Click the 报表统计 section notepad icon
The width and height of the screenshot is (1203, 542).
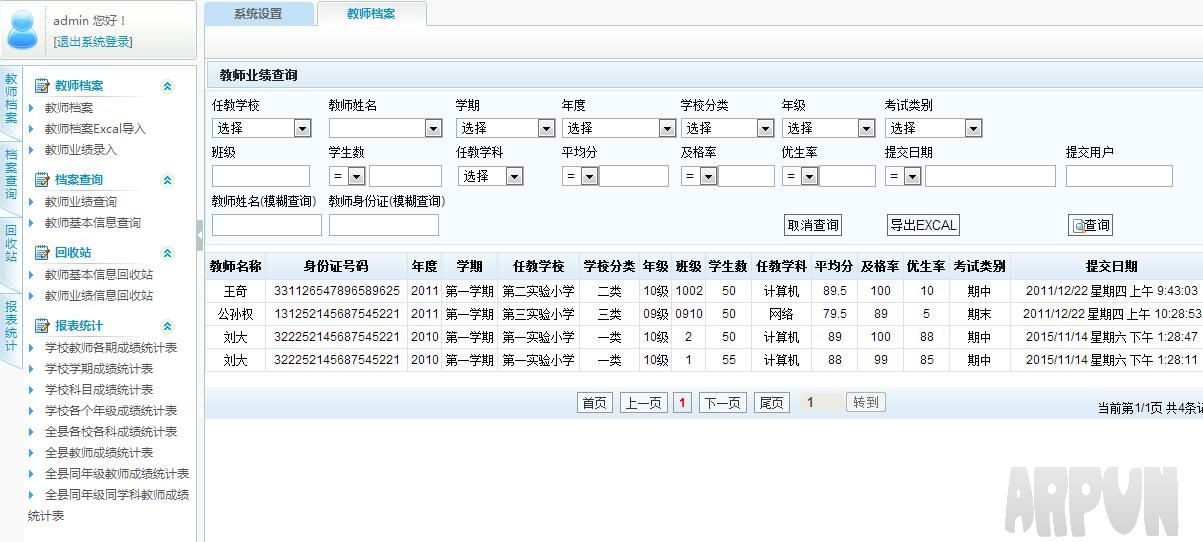click(42, 326)
